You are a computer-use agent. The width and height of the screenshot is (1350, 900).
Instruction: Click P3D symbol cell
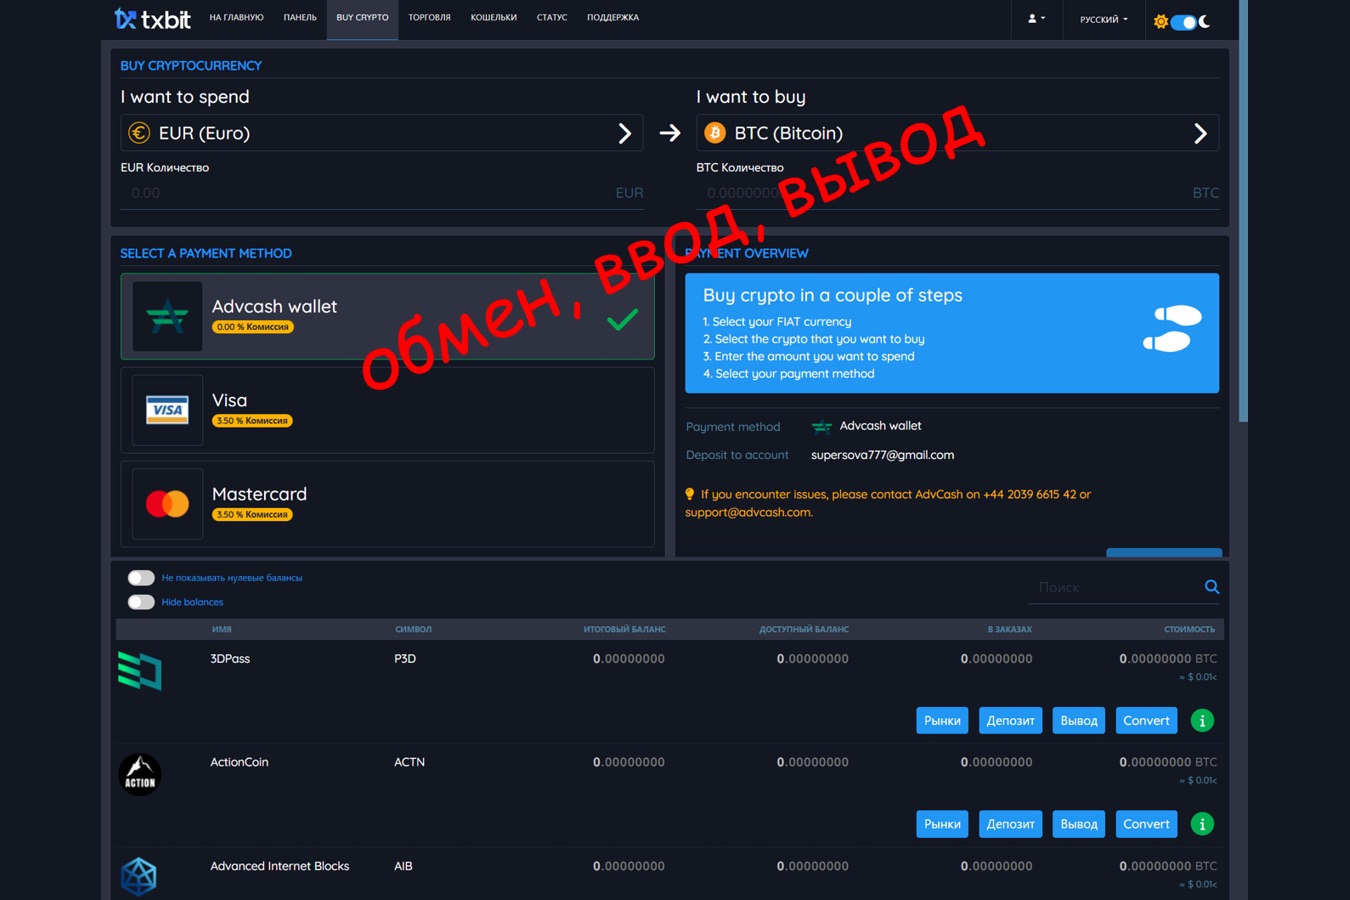(x=405, y=659)
